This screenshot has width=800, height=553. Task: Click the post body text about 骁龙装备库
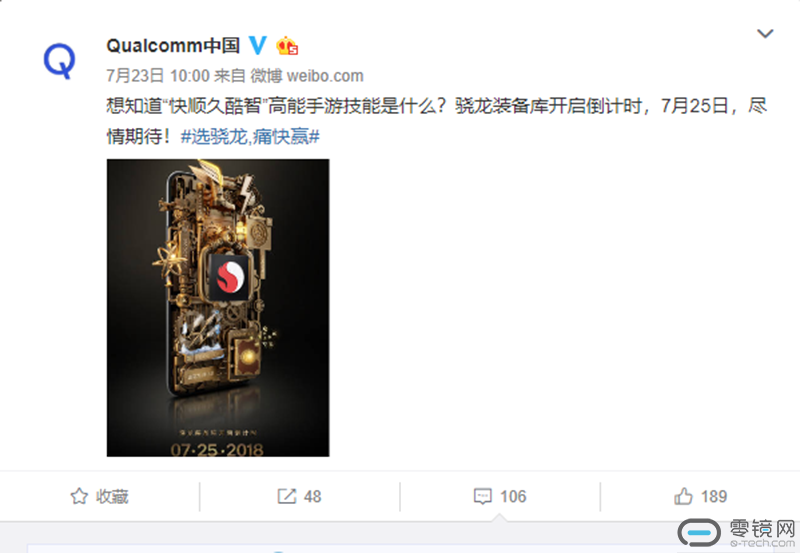coord(437,121)
